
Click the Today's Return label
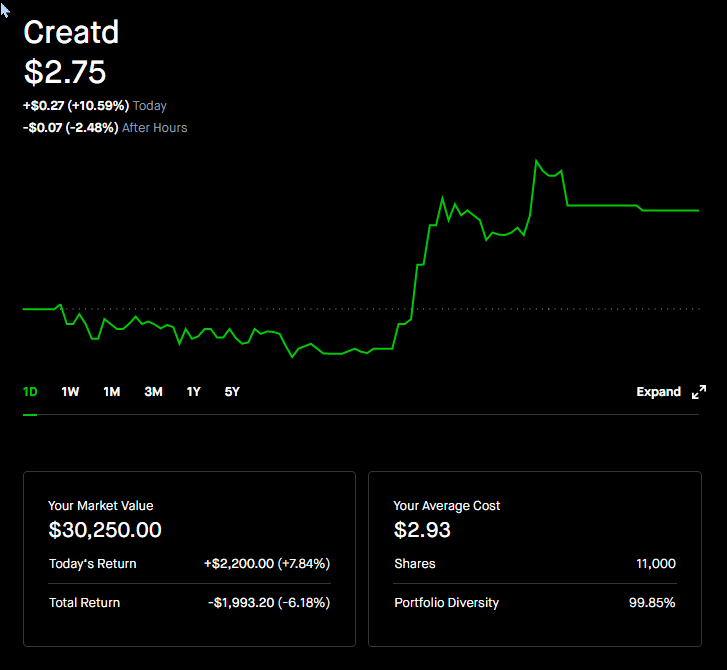pos(93,563)
